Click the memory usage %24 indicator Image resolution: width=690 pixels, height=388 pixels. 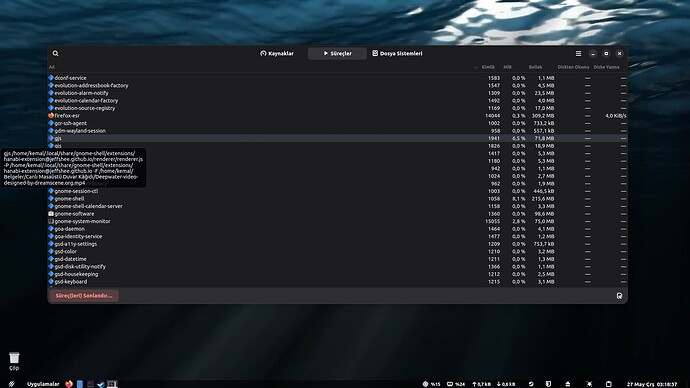pyautogui.click(x=456, y=384)
